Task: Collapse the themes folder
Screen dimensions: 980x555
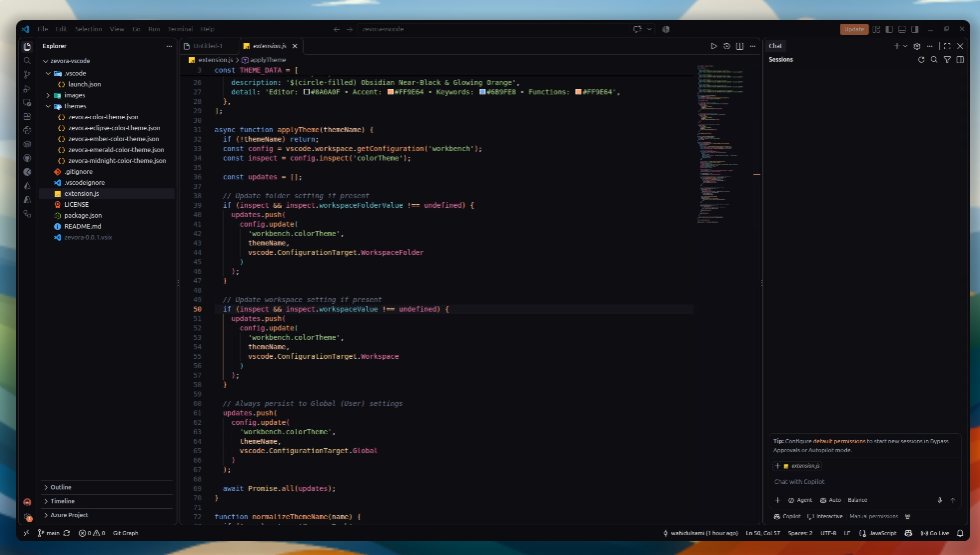Action: click(48, 106)
